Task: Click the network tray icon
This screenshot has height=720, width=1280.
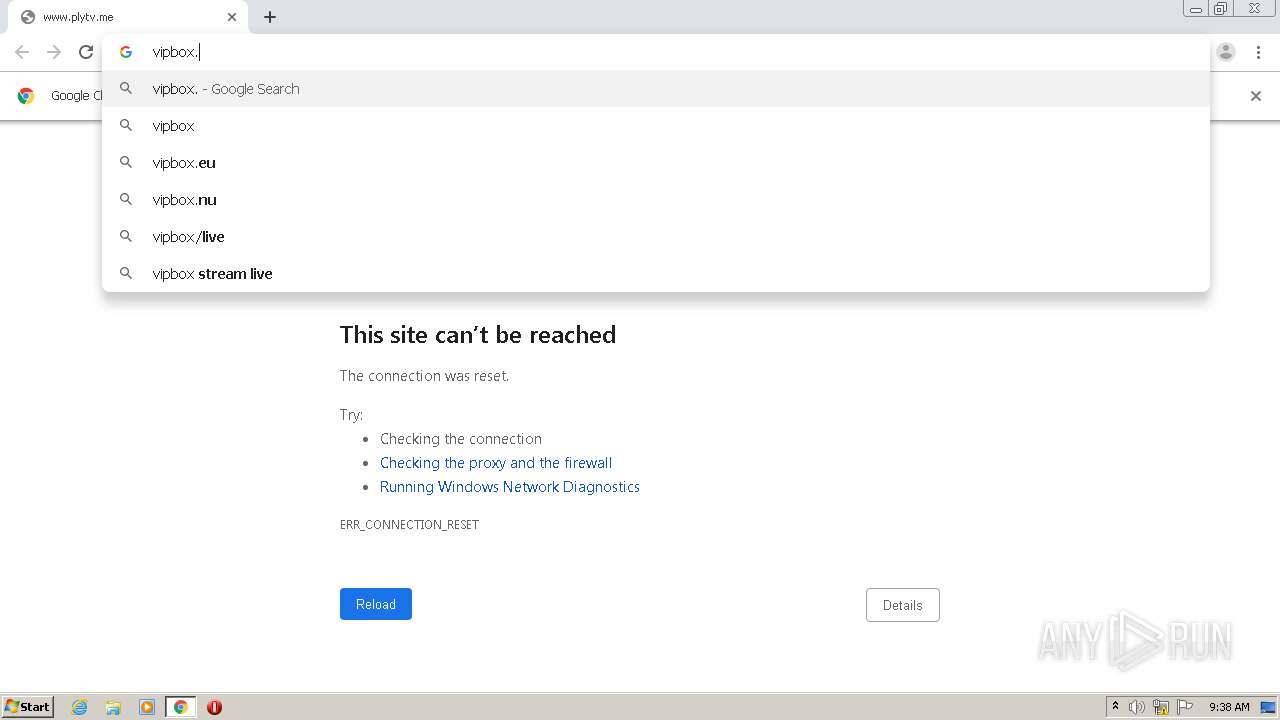Action: (1161, 707)
